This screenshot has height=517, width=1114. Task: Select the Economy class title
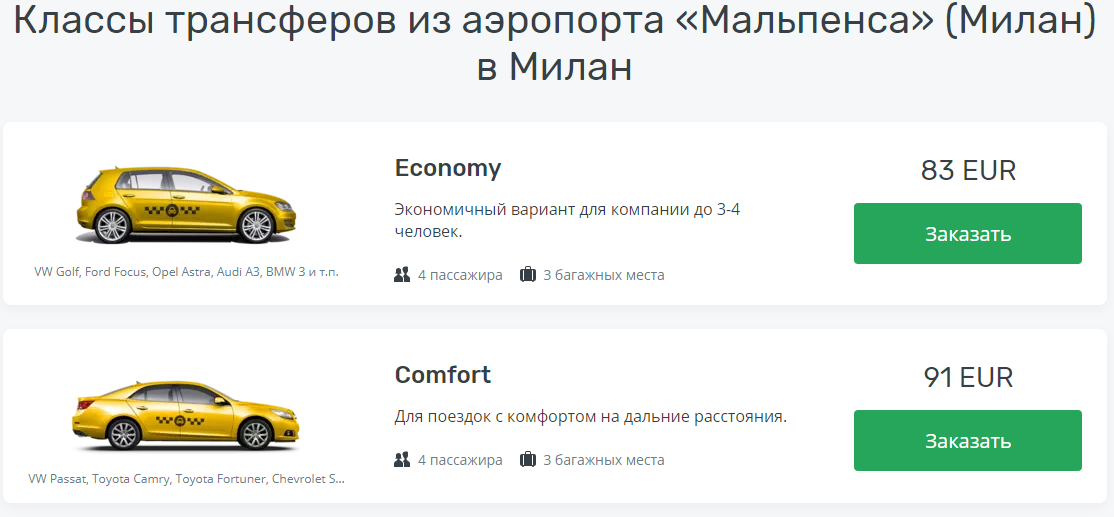[x=448, y=167]
